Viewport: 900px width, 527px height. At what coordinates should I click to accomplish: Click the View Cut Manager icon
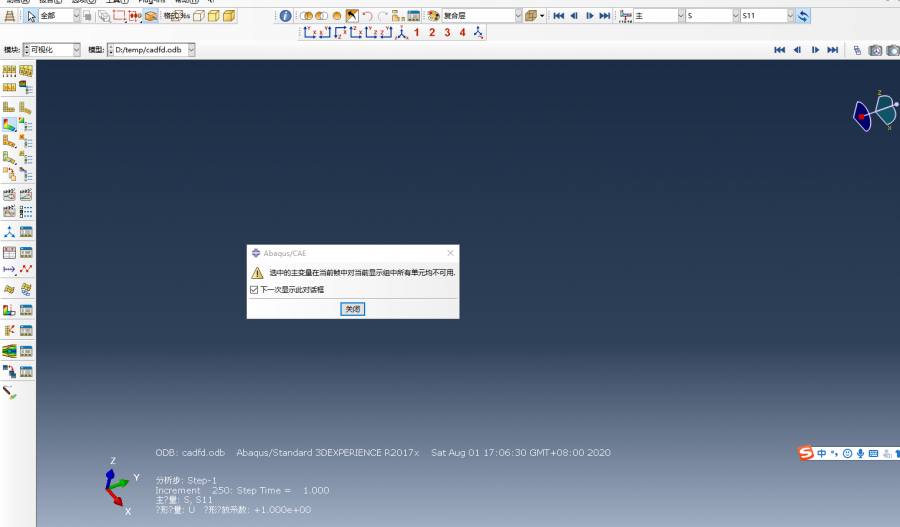26,310
